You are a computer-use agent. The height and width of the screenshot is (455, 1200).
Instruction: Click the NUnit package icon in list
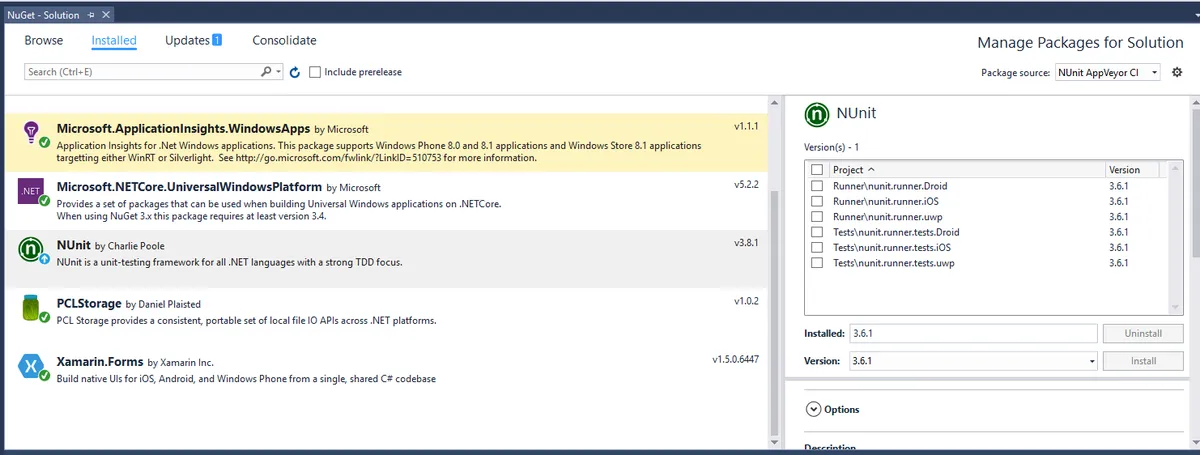coord(32,249)
